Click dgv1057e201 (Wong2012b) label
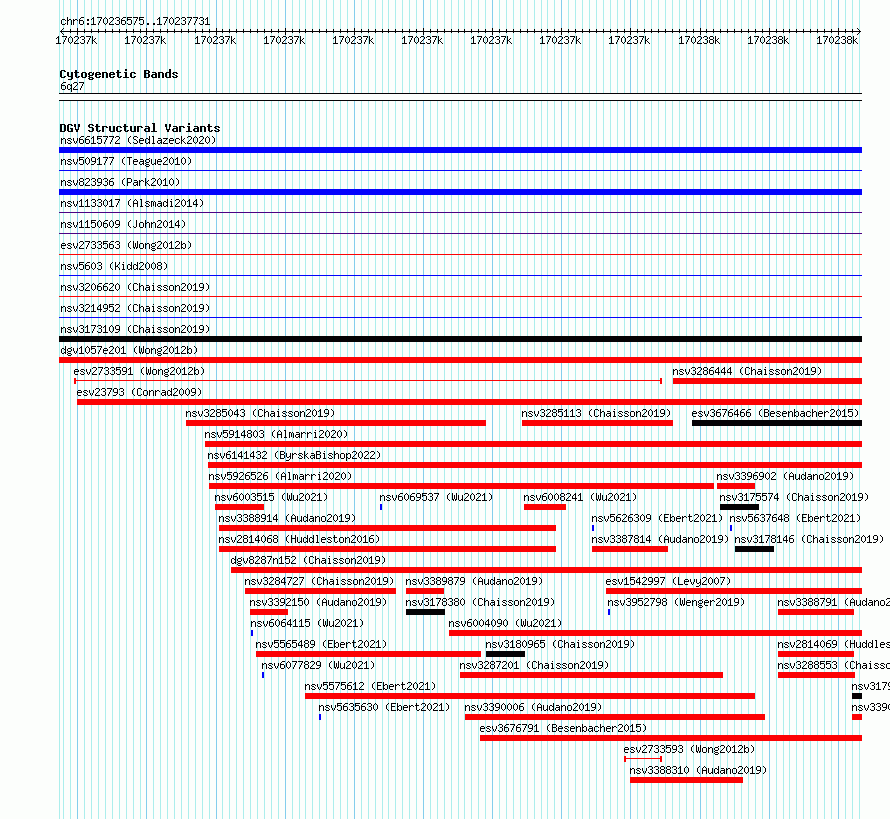The image size is (890, 819). [129, 350]
